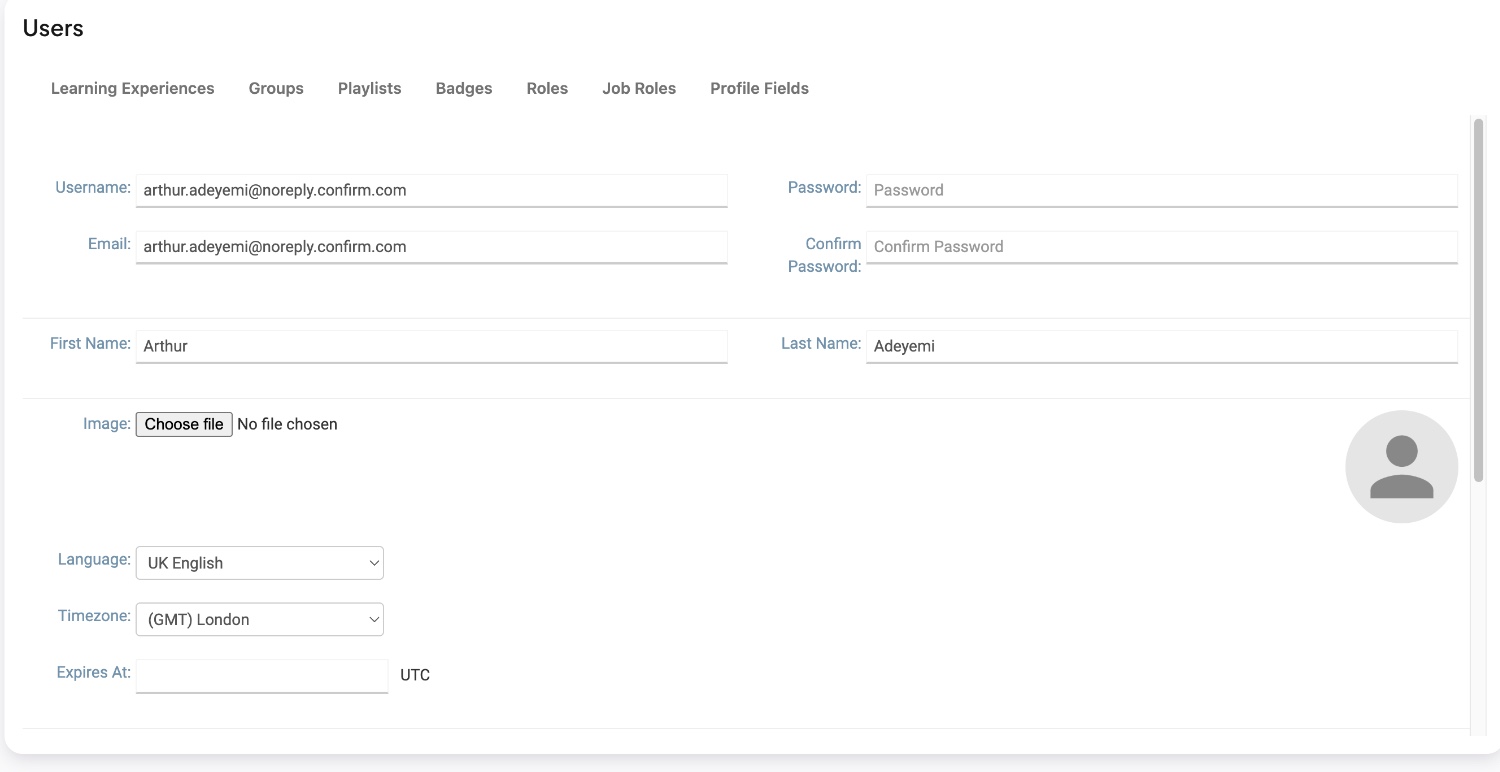Click the First Name field
The width and height of the screenshot is (1500, 772).
(x=431, y=346)
